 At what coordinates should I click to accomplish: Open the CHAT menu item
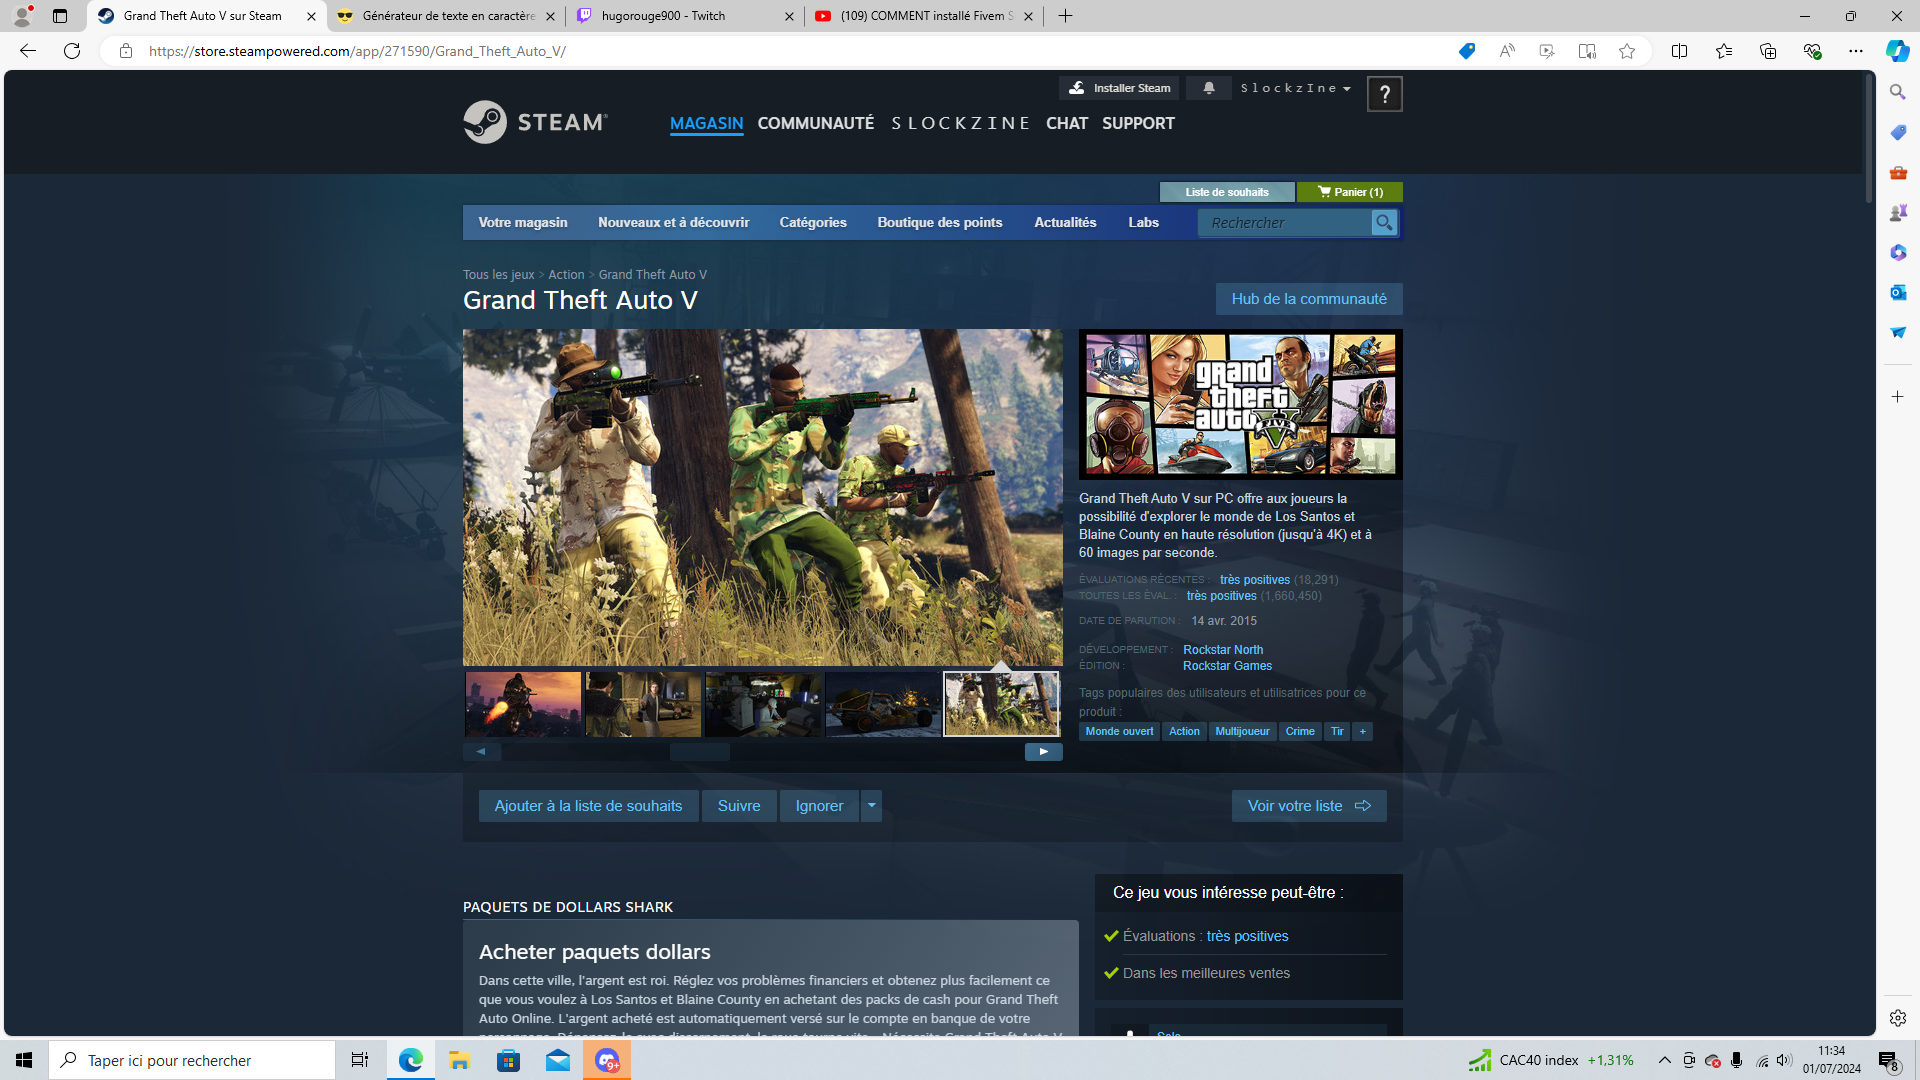(x=1067, y=123)
